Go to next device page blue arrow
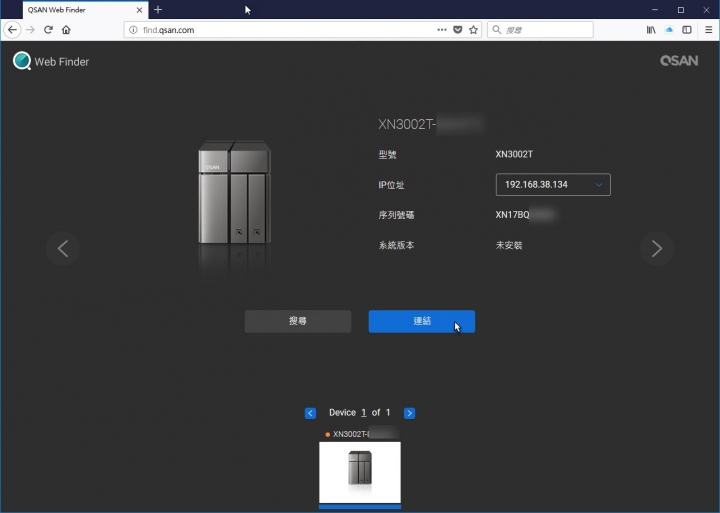The image size is (720, 513). click(x=409, y=413)
